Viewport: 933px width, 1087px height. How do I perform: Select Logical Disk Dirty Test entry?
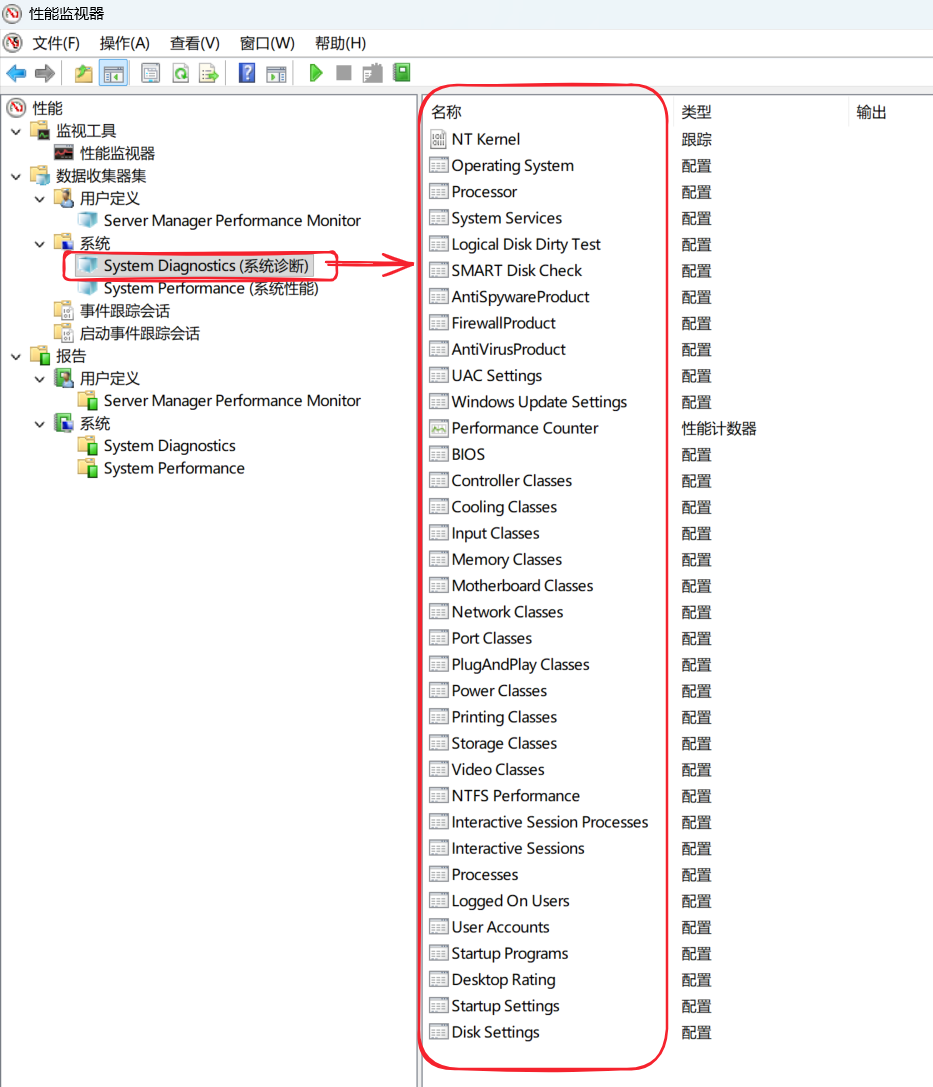pos(526,245)
